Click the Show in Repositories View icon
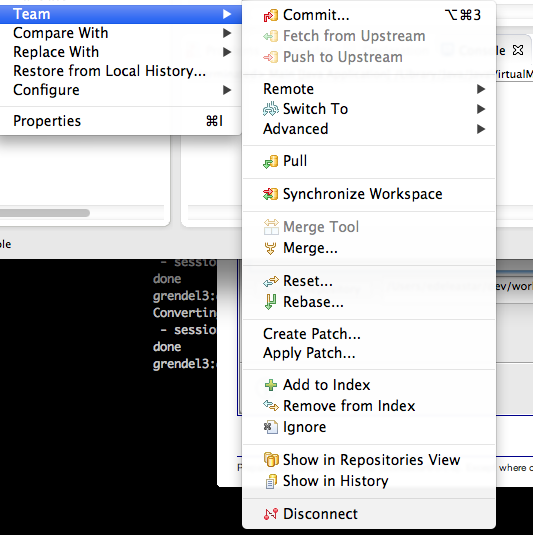Viewport: 533px width, 535px height. (x=271, y=460)
